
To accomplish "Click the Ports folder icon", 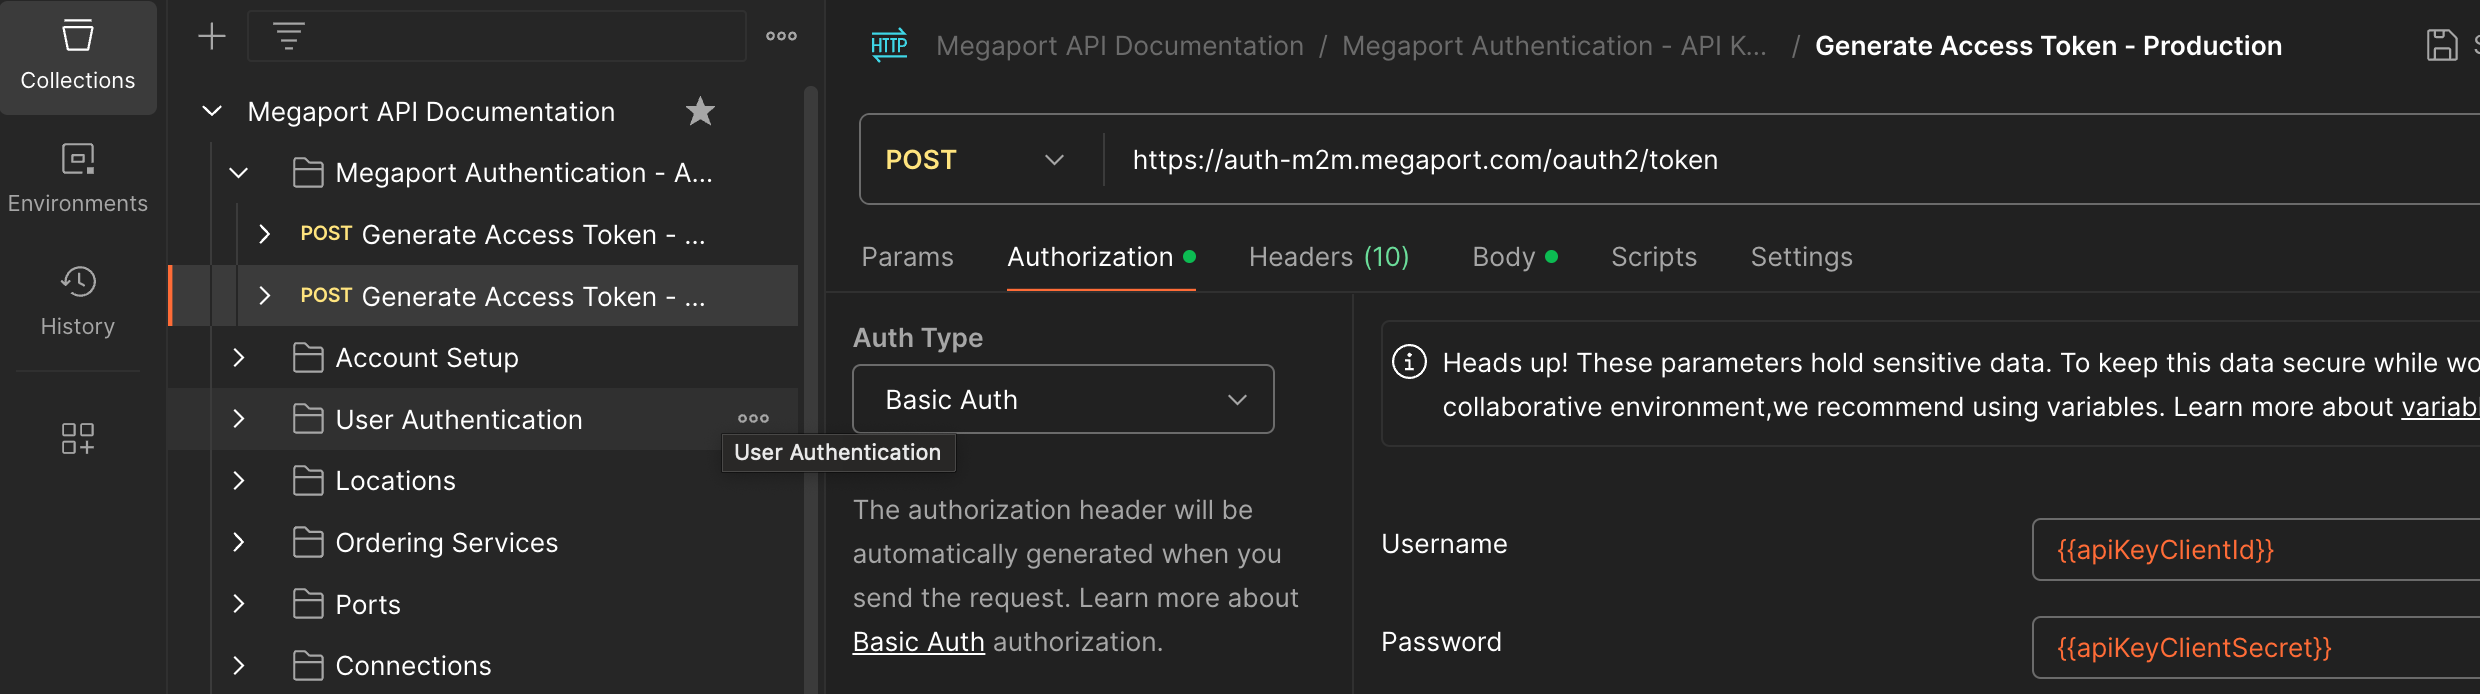I will (308, 604).
